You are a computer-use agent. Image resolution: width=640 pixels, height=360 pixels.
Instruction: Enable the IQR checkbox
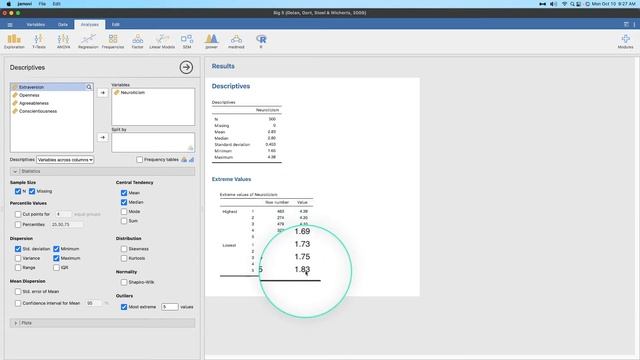[x=56, y=267]
